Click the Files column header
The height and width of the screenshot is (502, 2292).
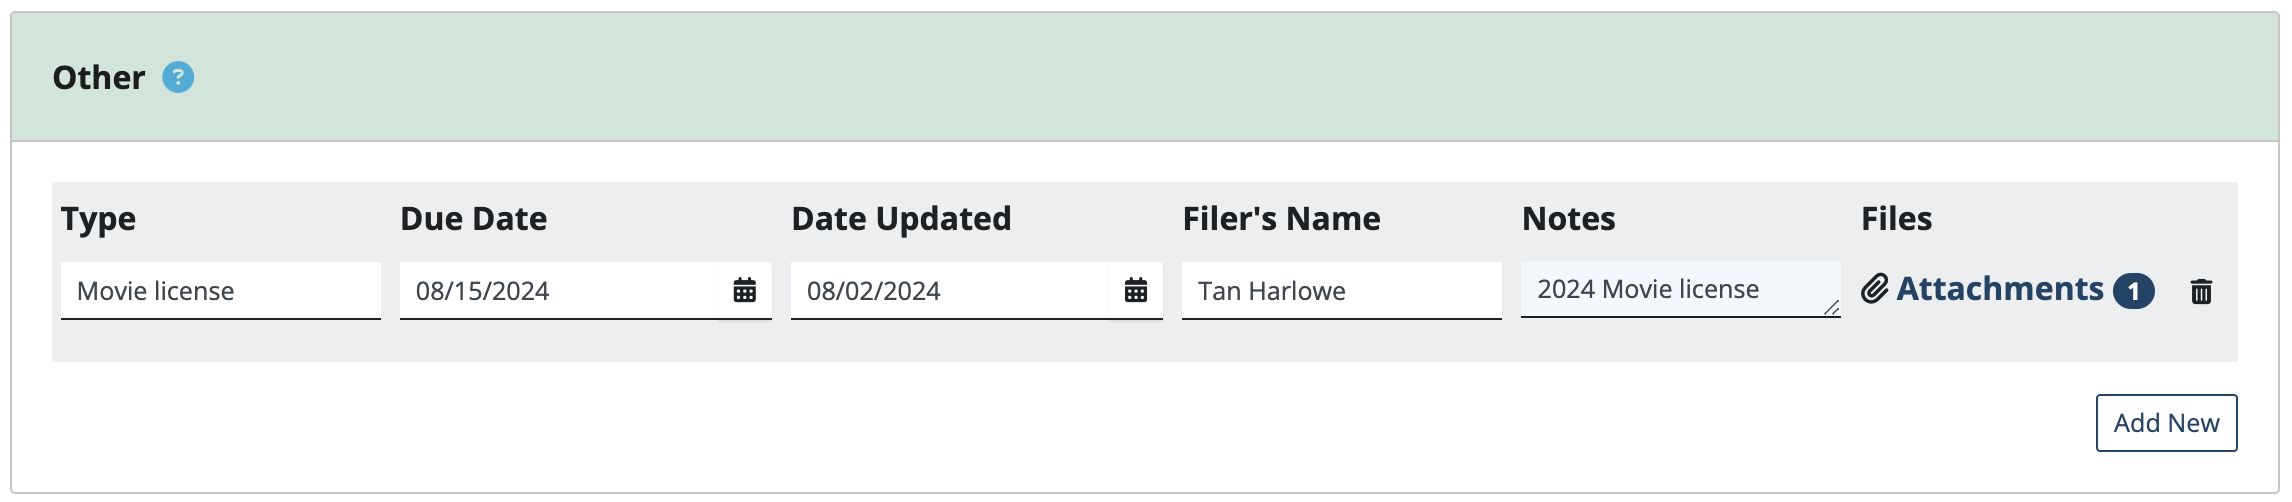coord(1896,219)
